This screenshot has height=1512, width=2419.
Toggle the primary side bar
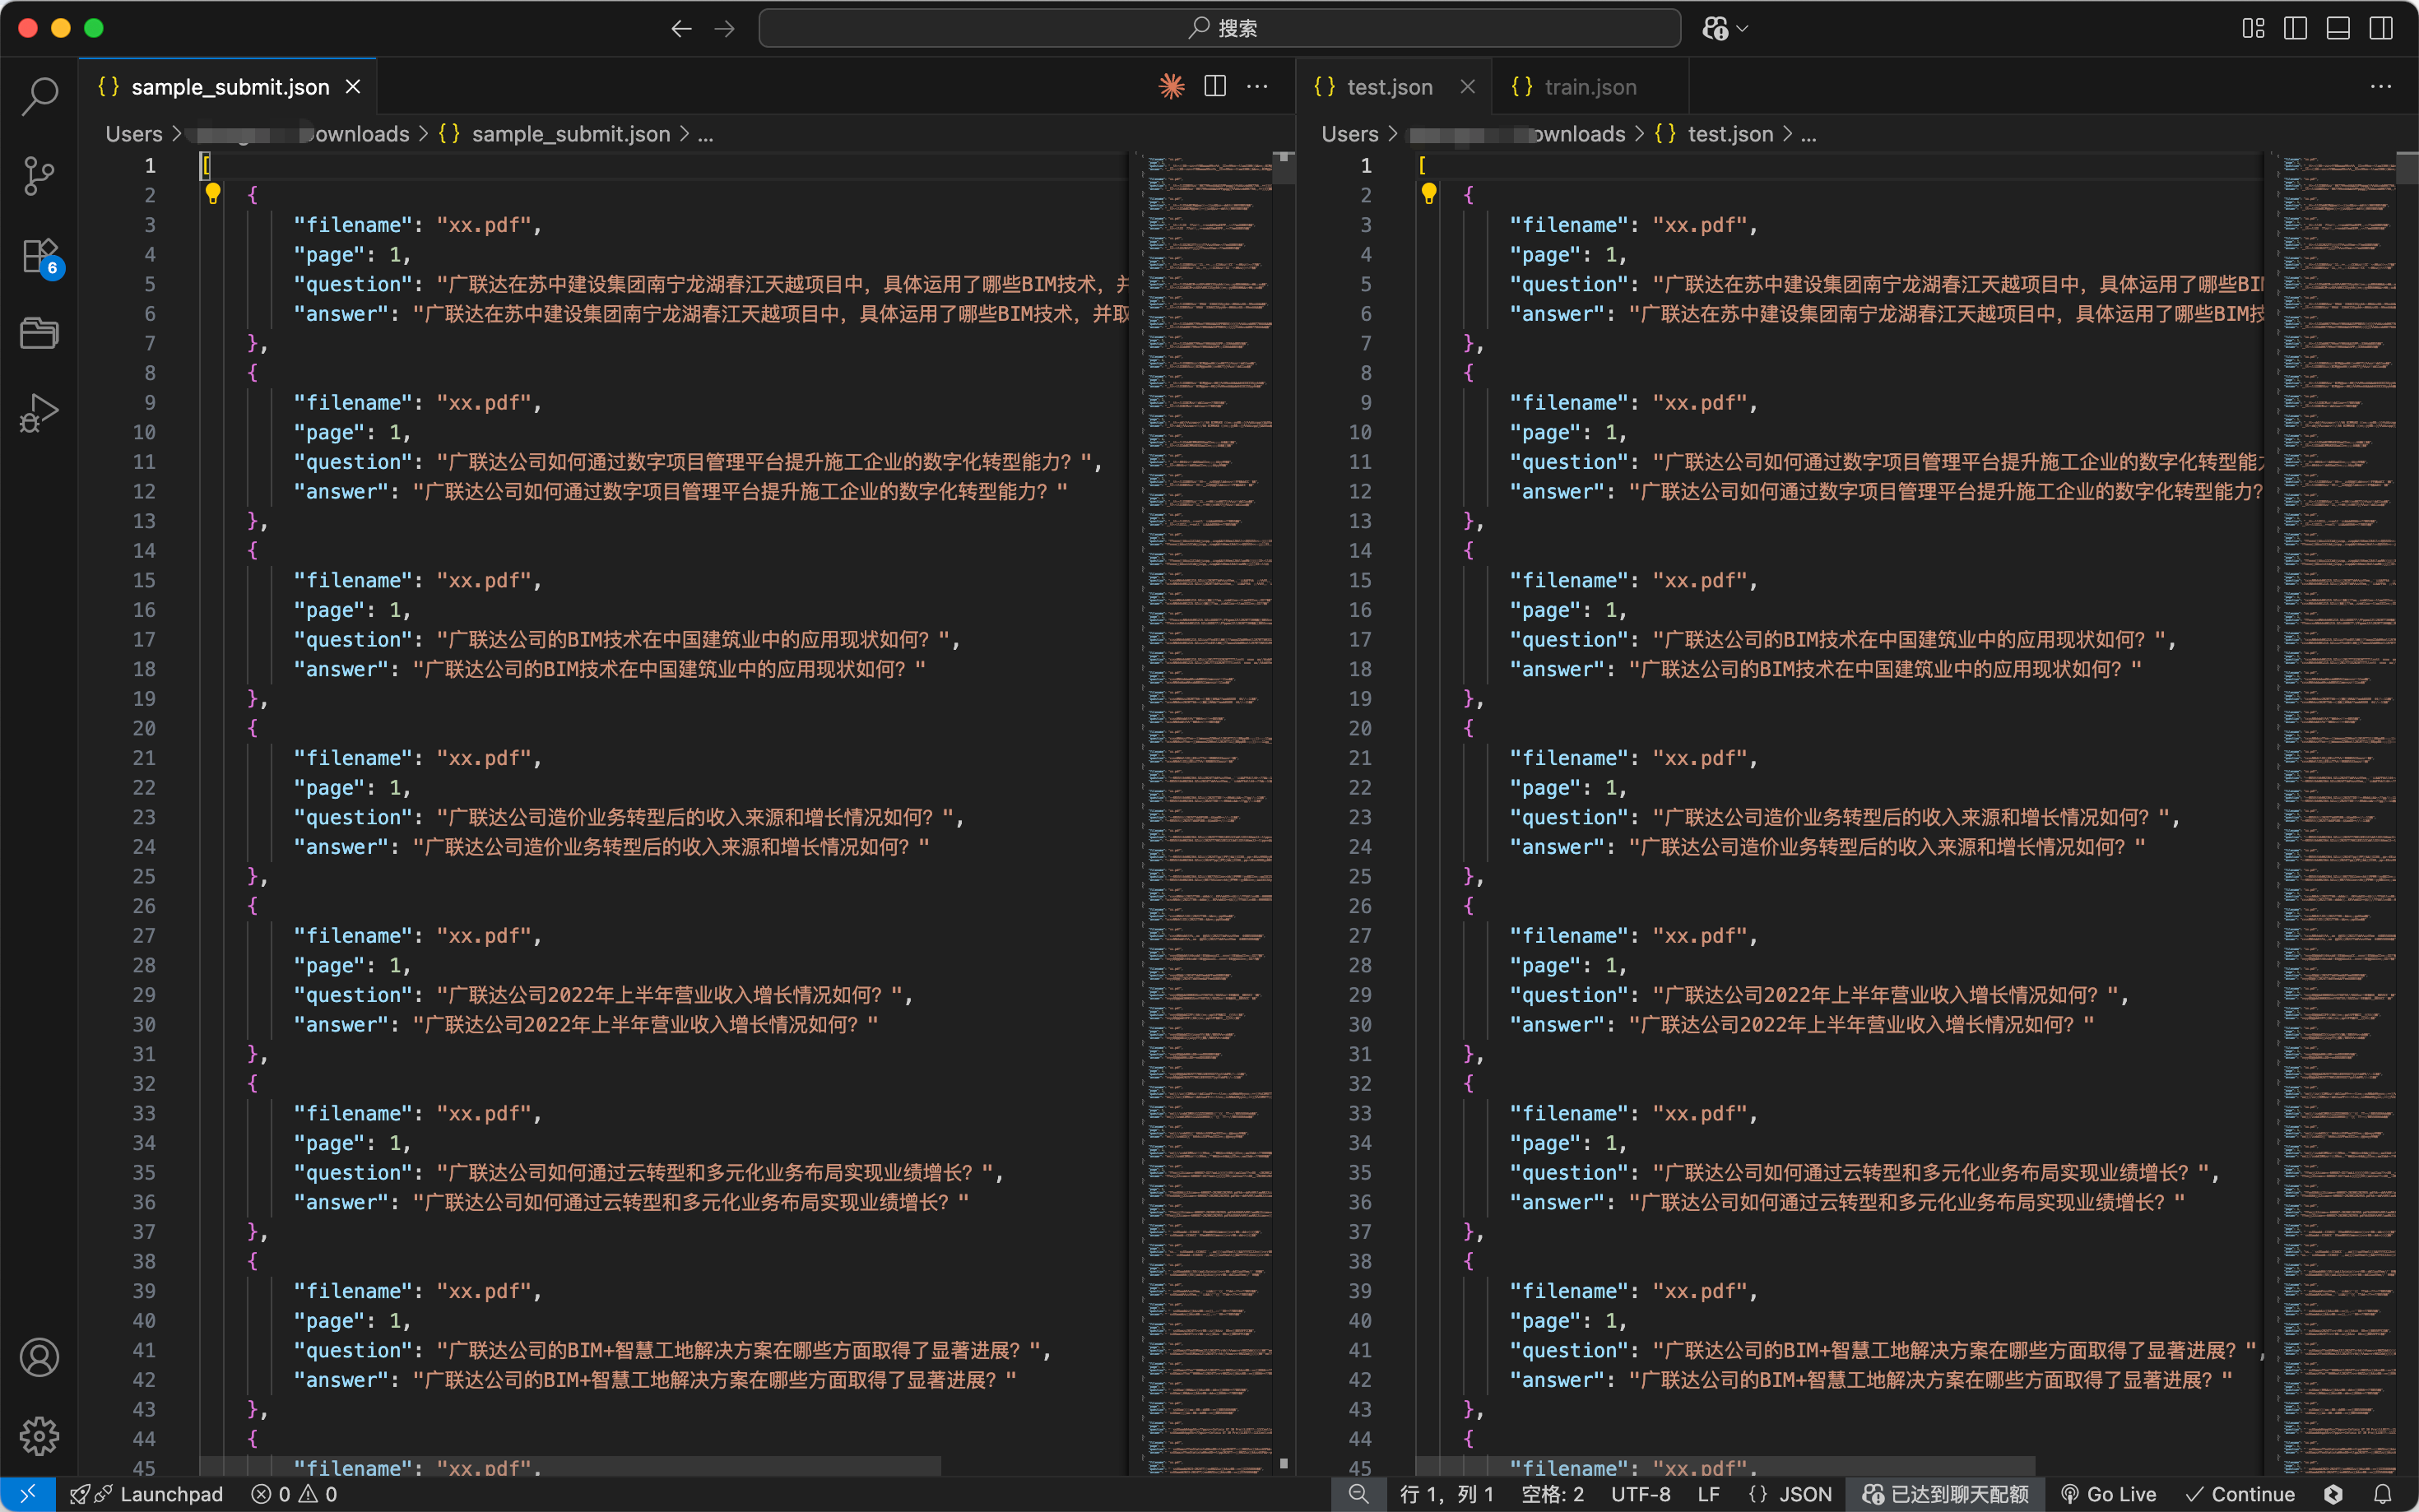(x=2295, y=28)
